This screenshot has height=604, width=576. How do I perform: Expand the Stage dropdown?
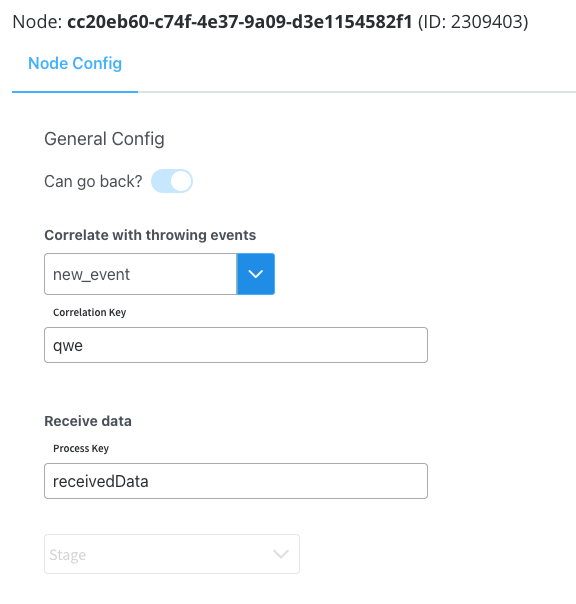tap(172, 554)
